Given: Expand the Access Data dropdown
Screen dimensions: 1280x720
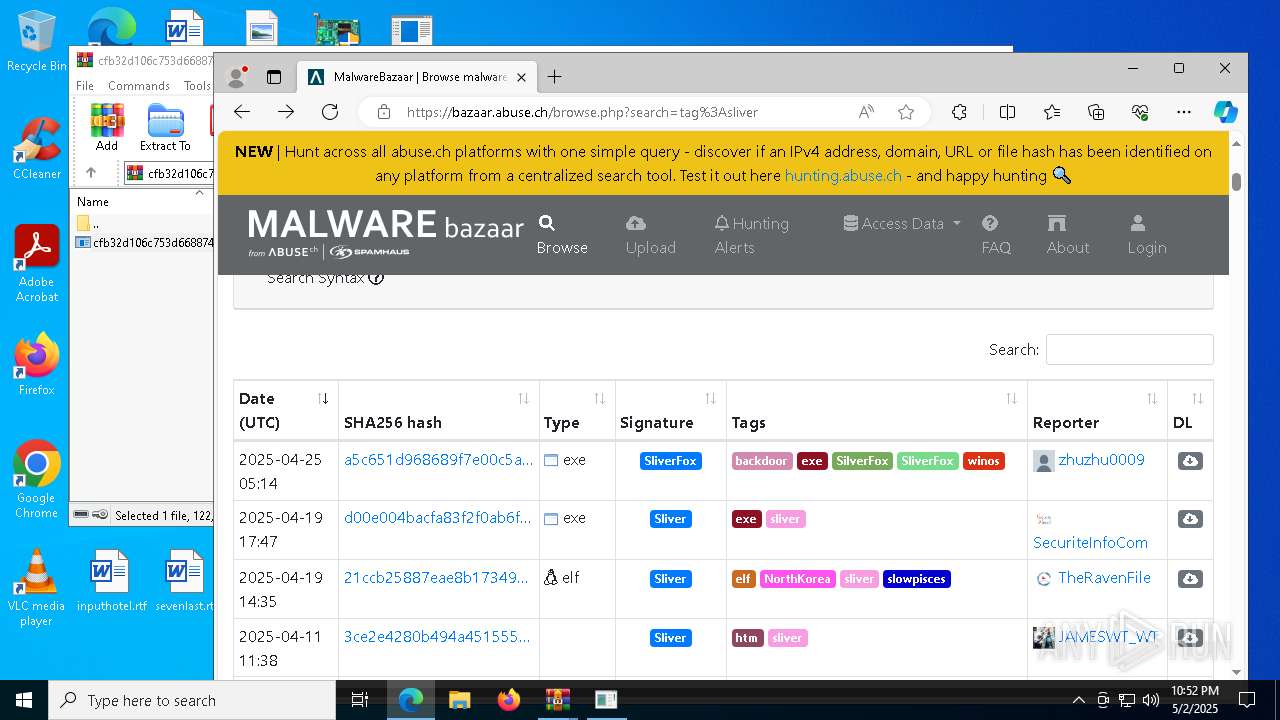Looking at the screenshot, I should coord(902,223).
